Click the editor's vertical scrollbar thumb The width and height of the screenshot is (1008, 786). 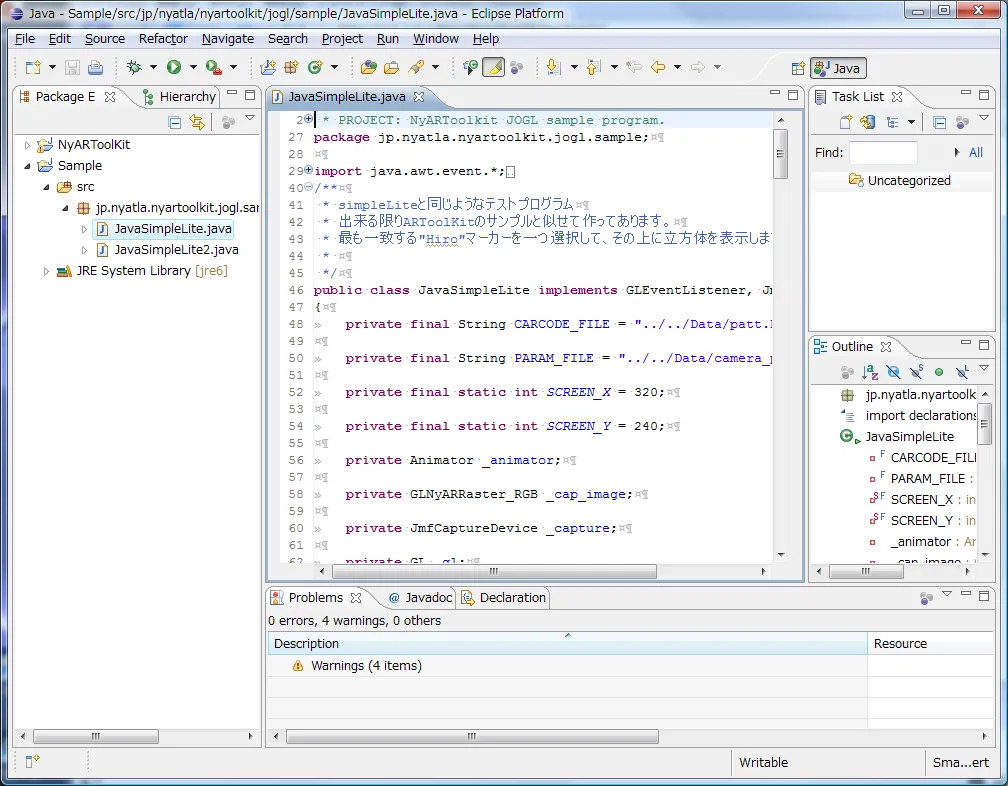(x=780, y=154)
